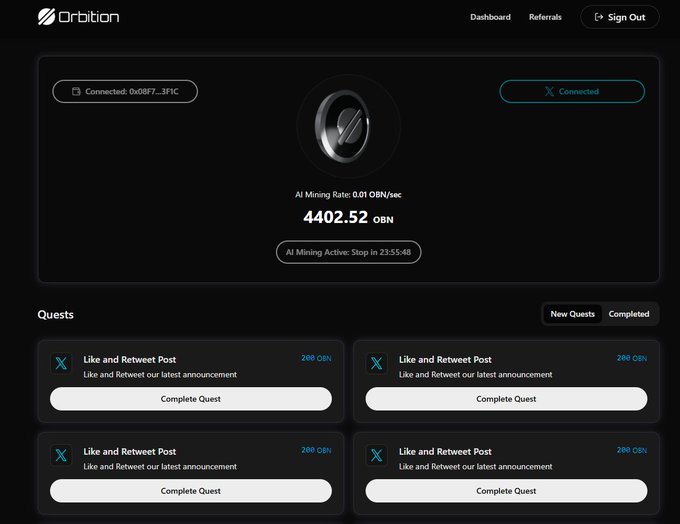Image resolution: width=680 pixels, height=524 pixels.
Task: Click the AI Mining Rate 0.01 OBN/sec text
Action: click(x=348, y=195)
